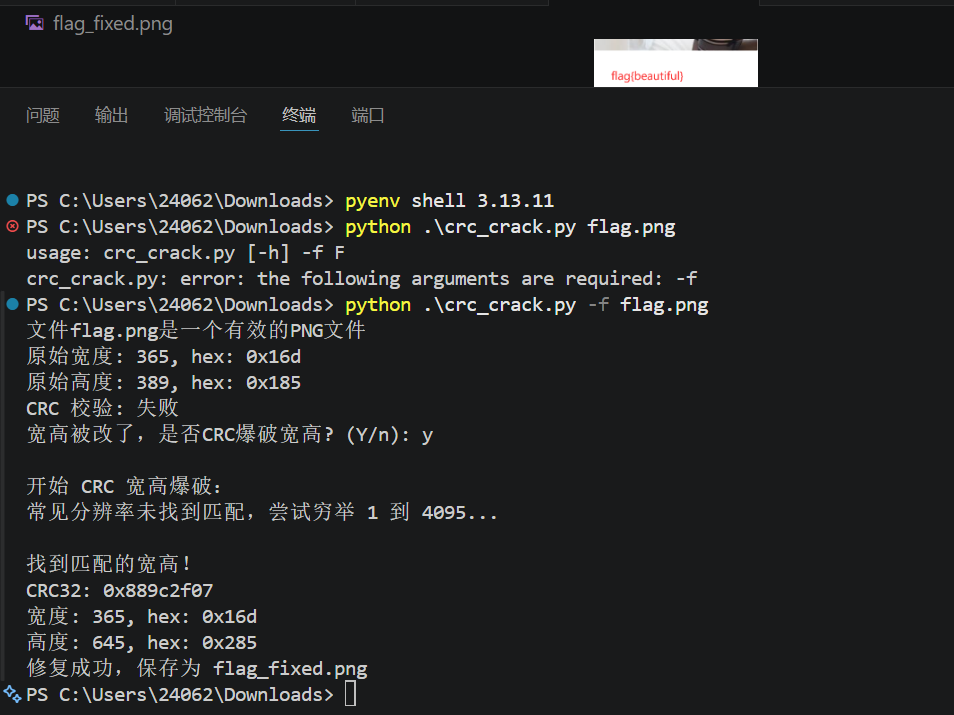Viewport: 954px width, 715px height.
Task: Click the '找到匹配的宽高!' line
Action: pos(108,564)
